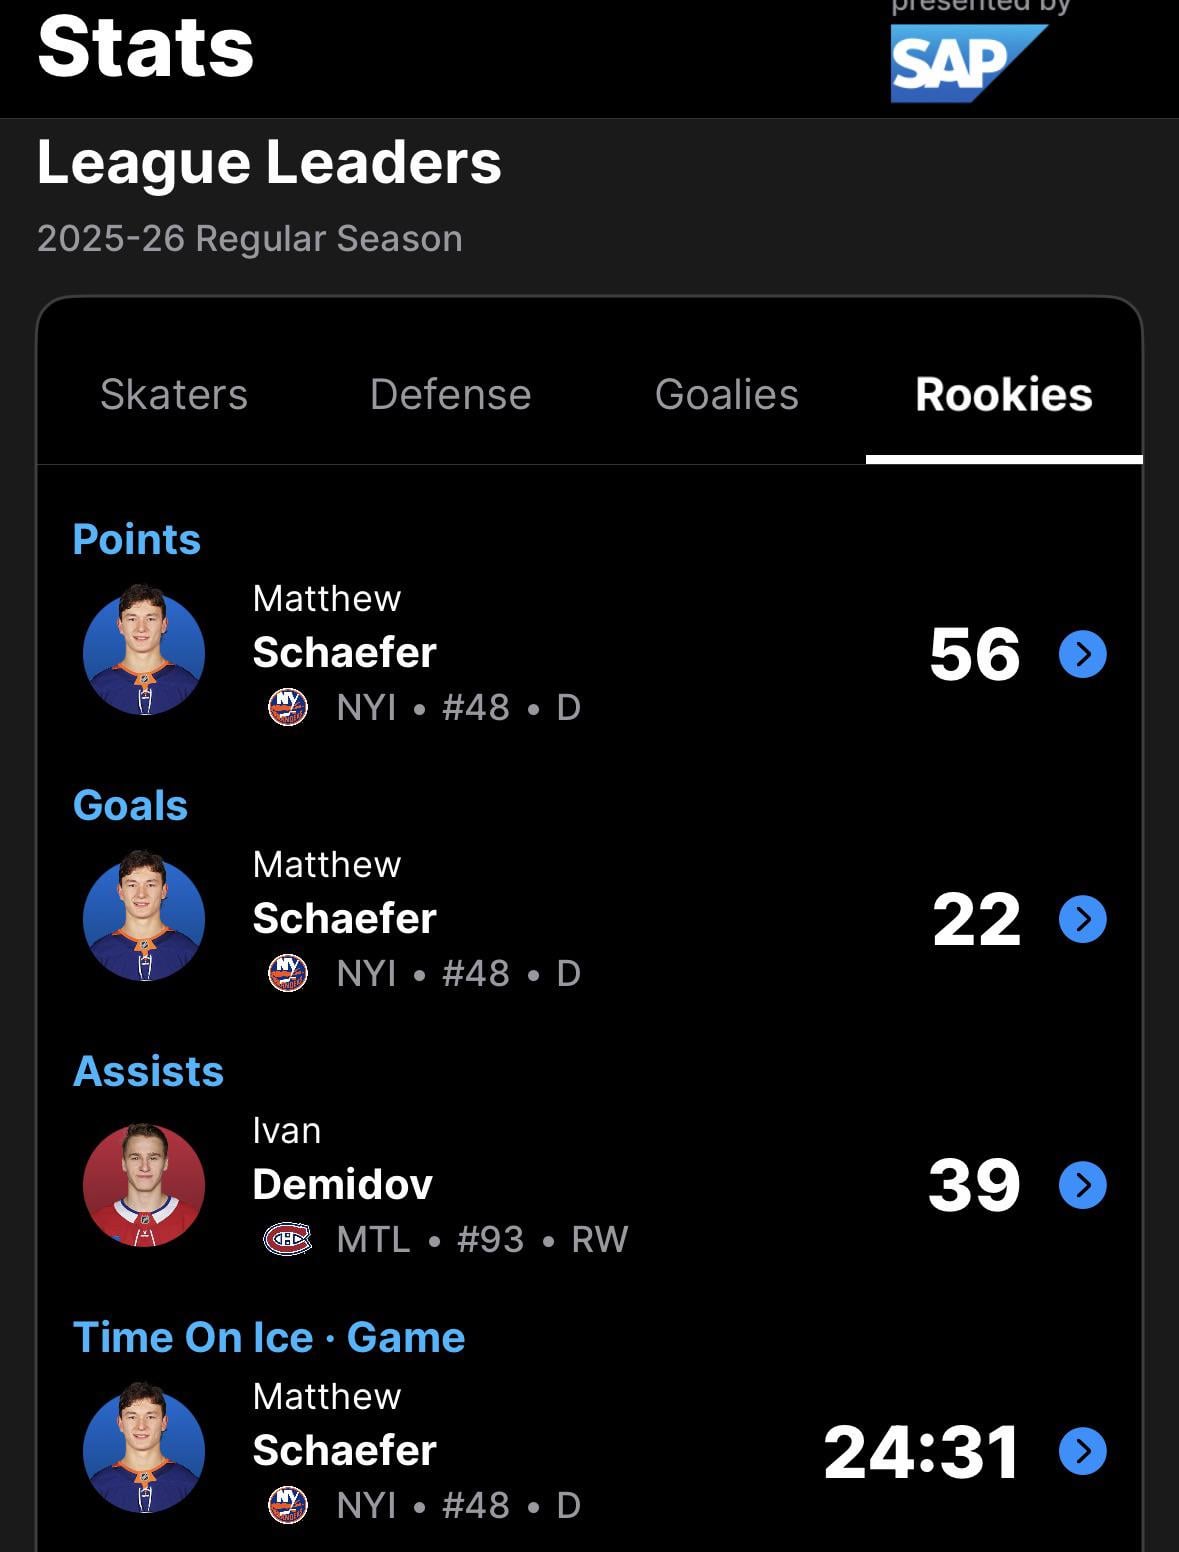Viewport: 1179px width, 1552px height.
Task: Switch to the Defense tab
Action: tap(450, 394)
